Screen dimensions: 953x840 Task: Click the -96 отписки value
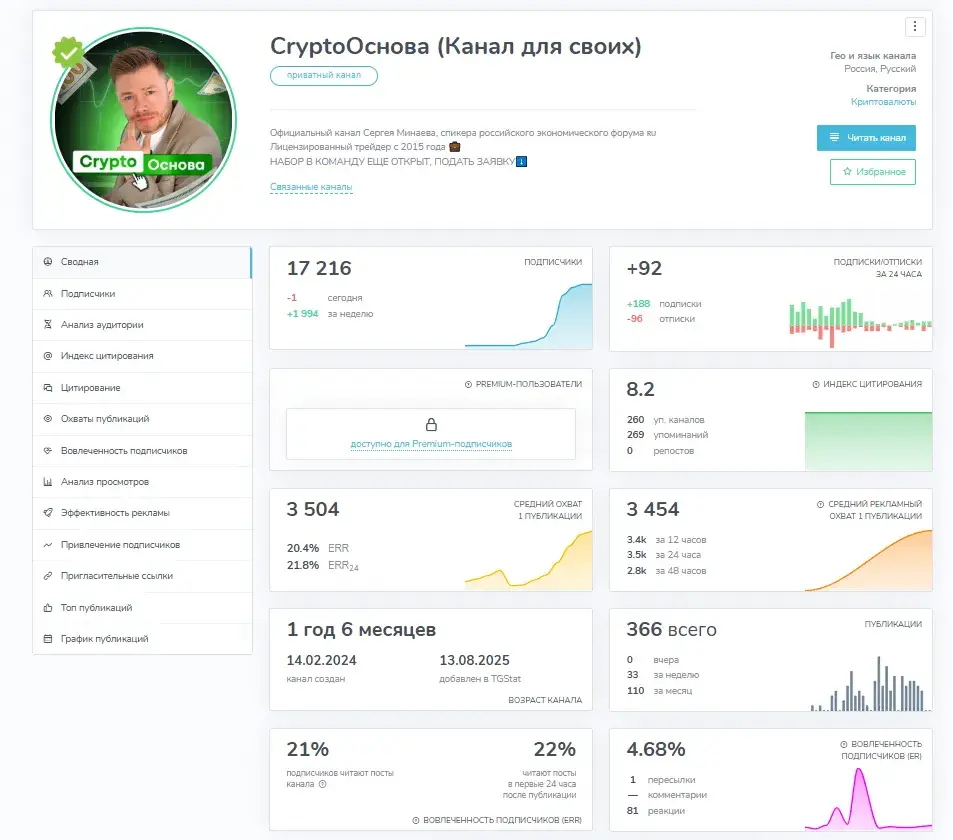point(635,319)
